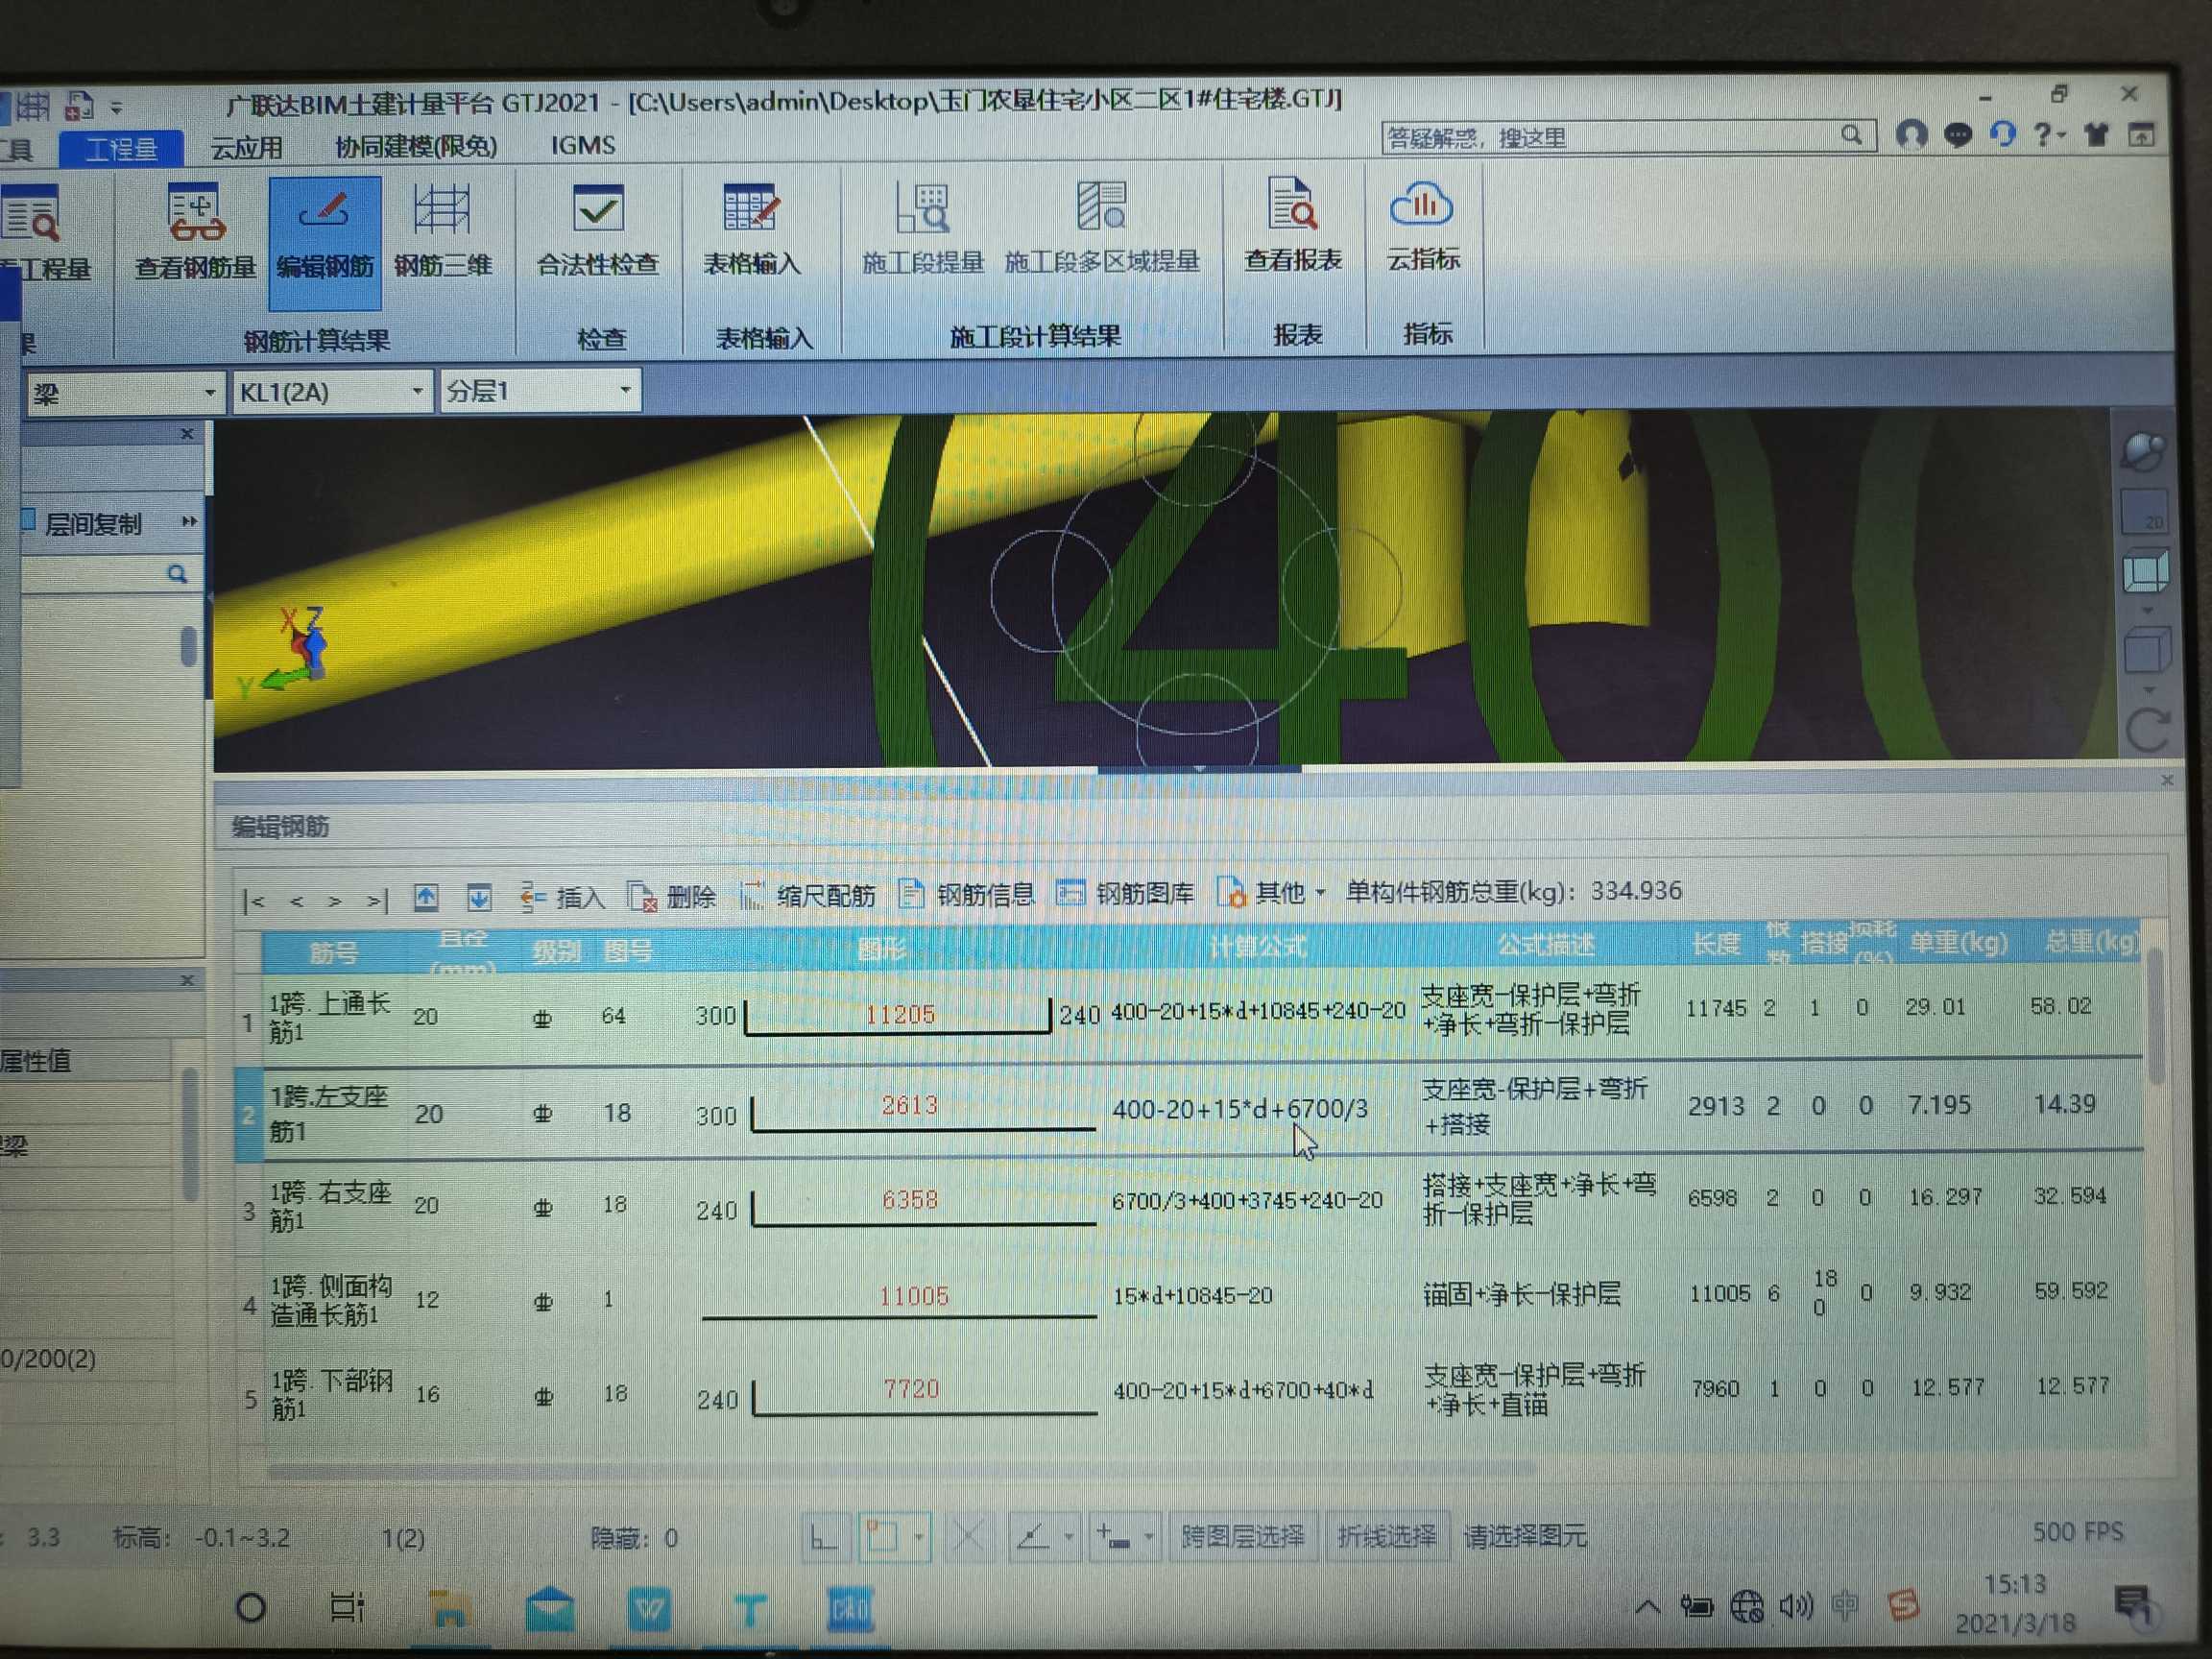The height and width of the screenshot is (1659, 2212).
Task: Go to first rebar record
Action: point(254,901)
